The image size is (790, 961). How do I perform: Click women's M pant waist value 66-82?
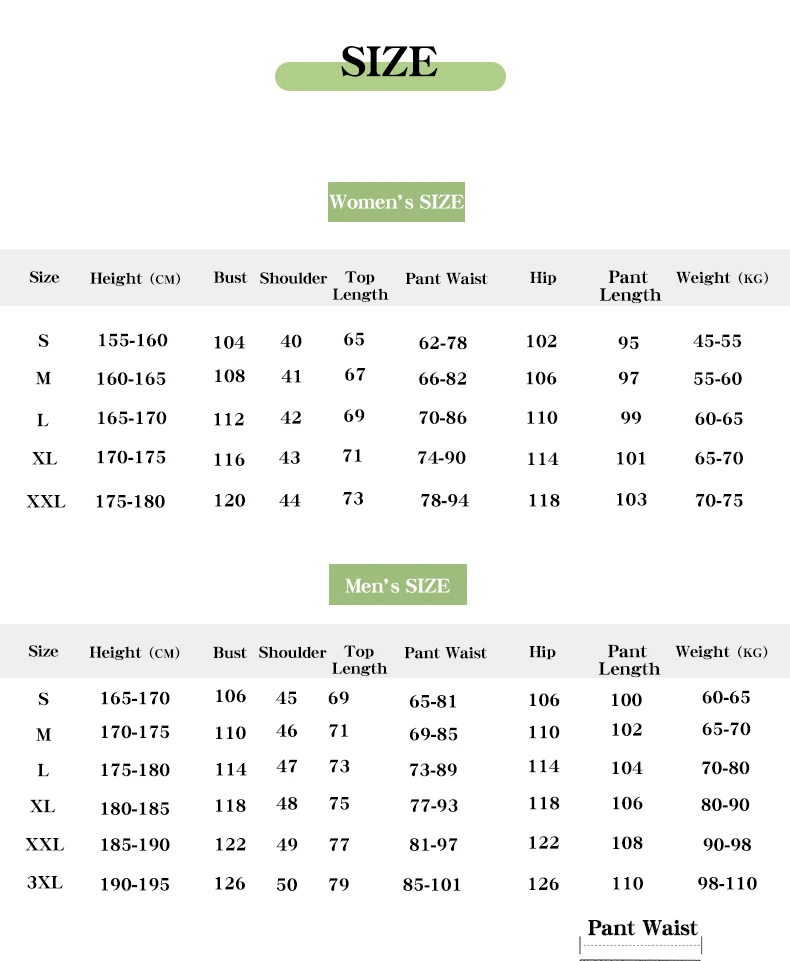(442, 379)
